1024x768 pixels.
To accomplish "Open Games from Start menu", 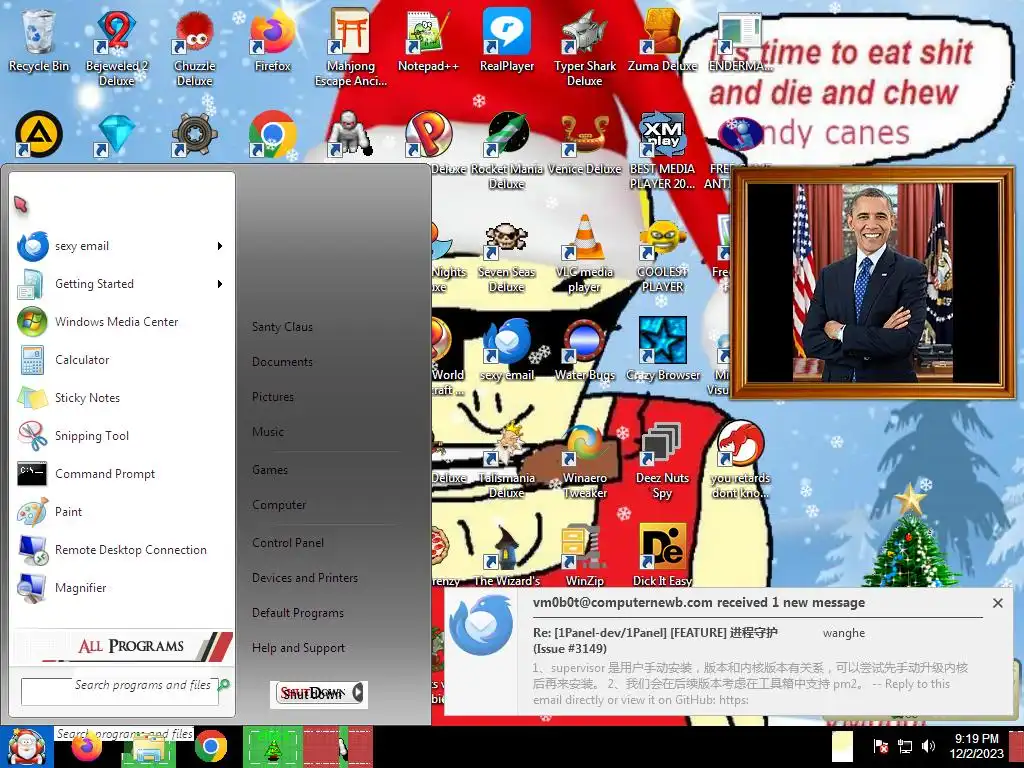I will click(x=270, y=470).
